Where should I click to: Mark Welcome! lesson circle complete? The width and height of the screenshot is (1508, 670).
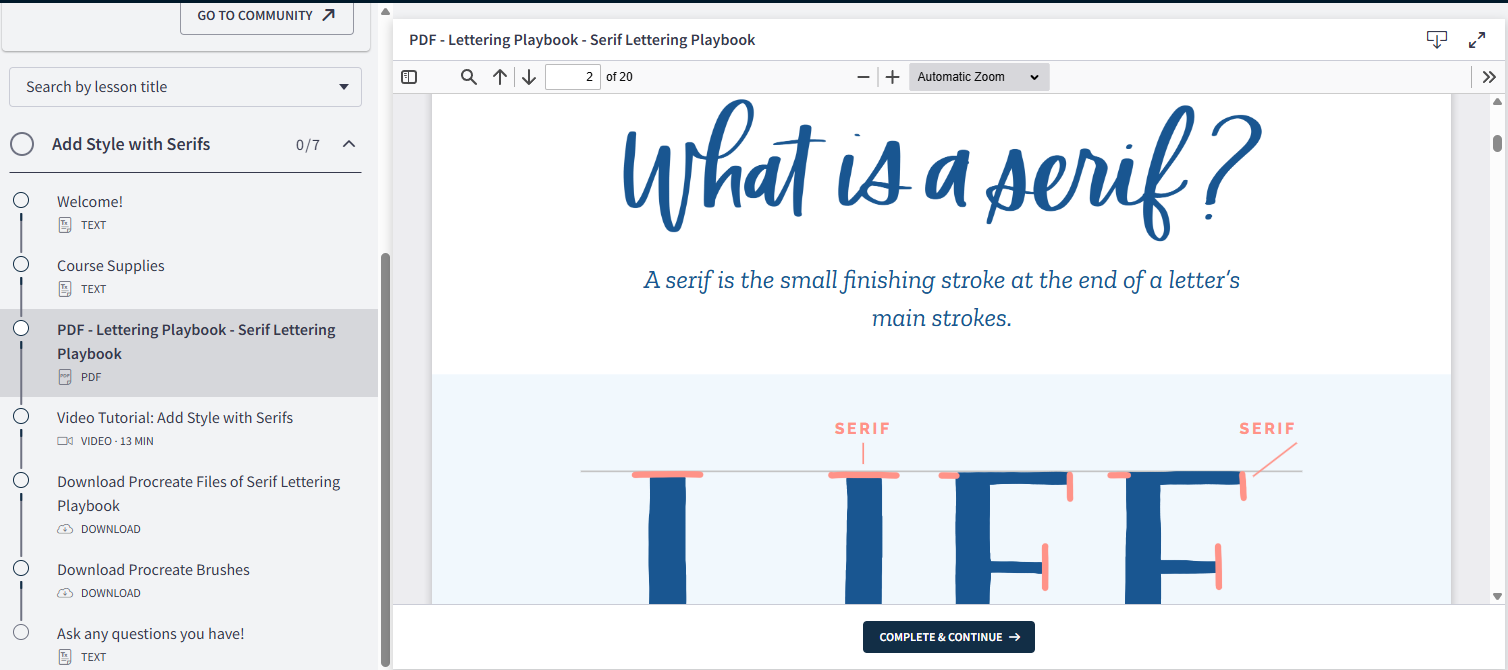21,200
